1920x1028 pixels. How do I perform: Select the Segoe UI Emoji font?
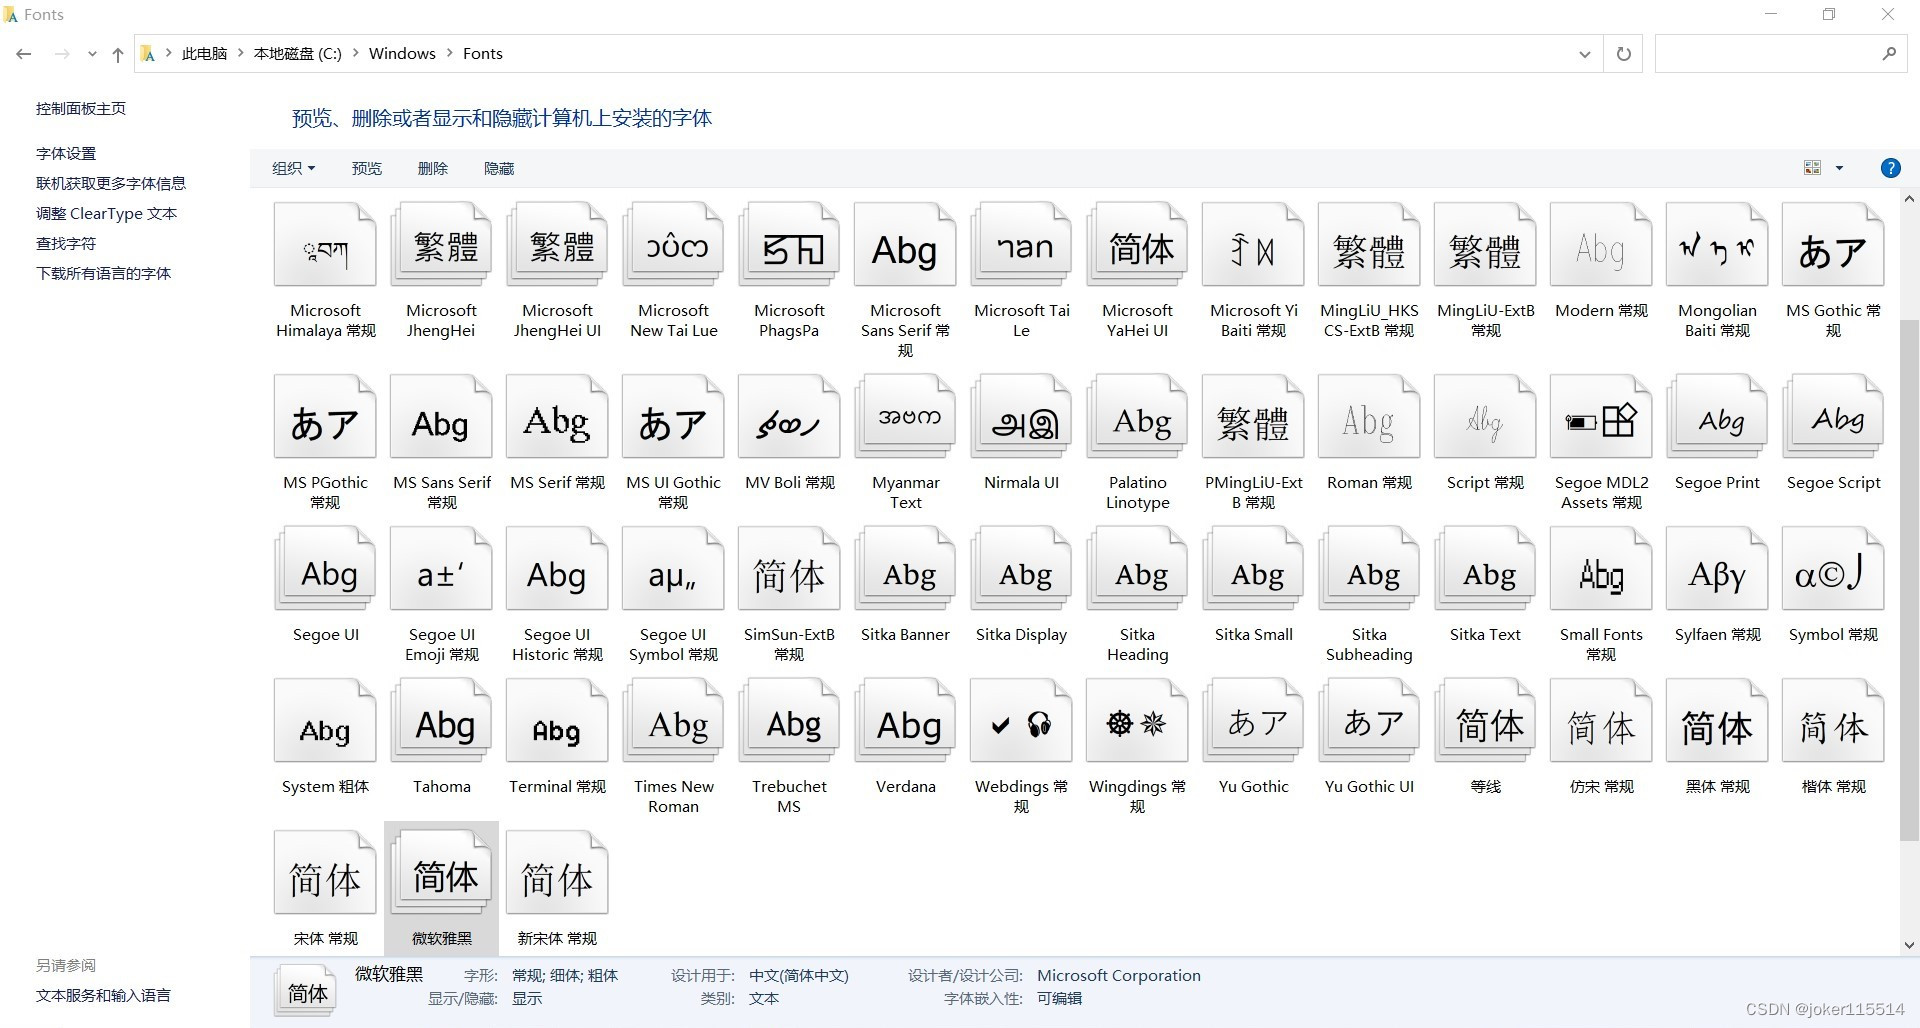[x=441, y=570]
